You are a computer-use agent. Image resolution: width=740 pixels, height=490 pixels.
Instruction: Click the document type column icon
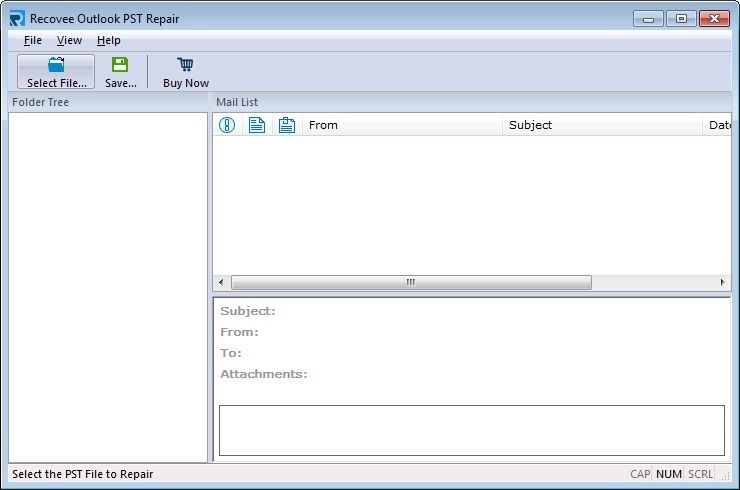tap(257, 125)
